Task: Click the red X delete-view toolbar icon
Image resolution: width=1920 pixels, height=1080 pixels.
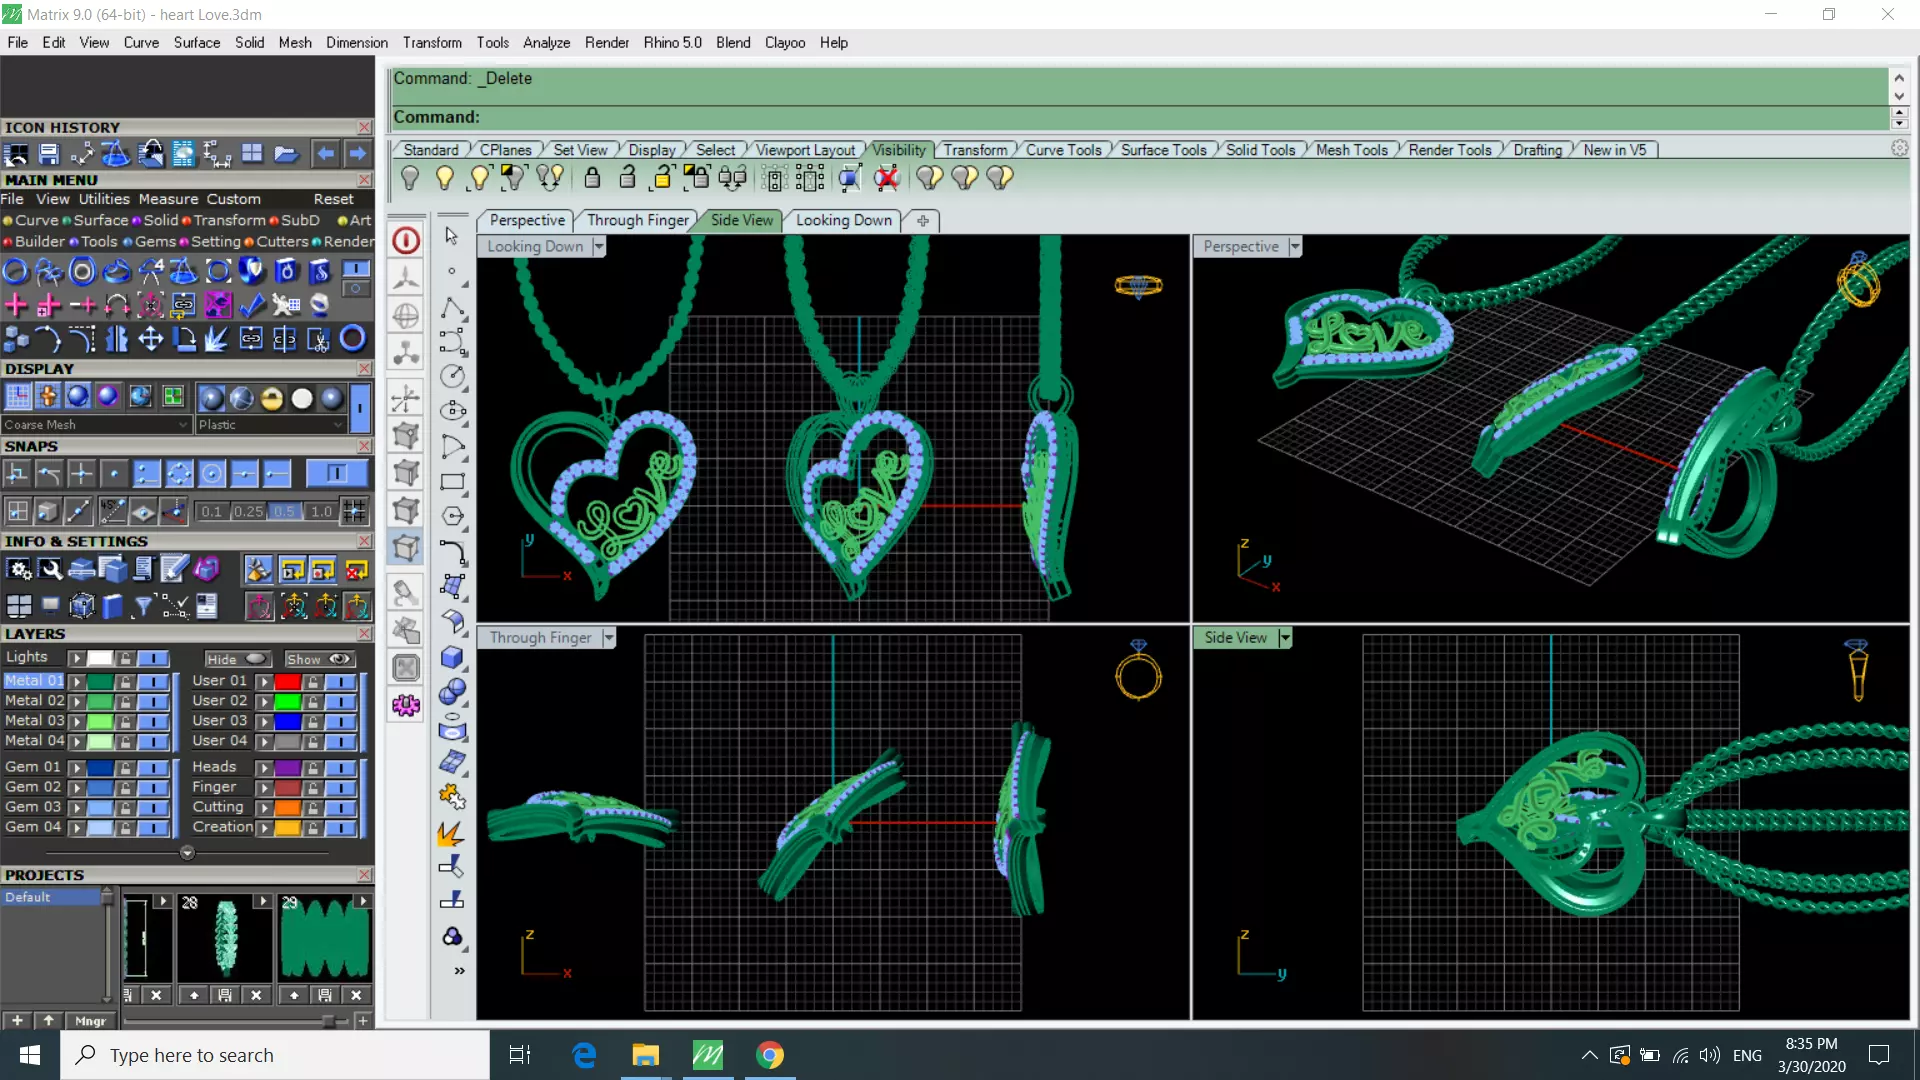Action: tap(886, 178)
